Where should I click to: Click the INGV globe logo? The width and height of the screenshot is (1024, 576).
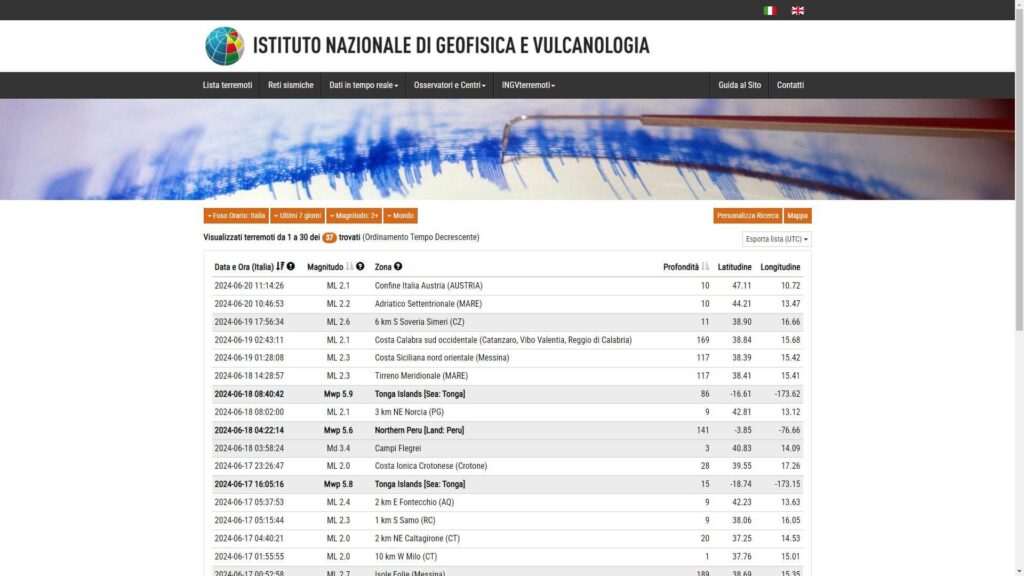[x=224, y=46]
